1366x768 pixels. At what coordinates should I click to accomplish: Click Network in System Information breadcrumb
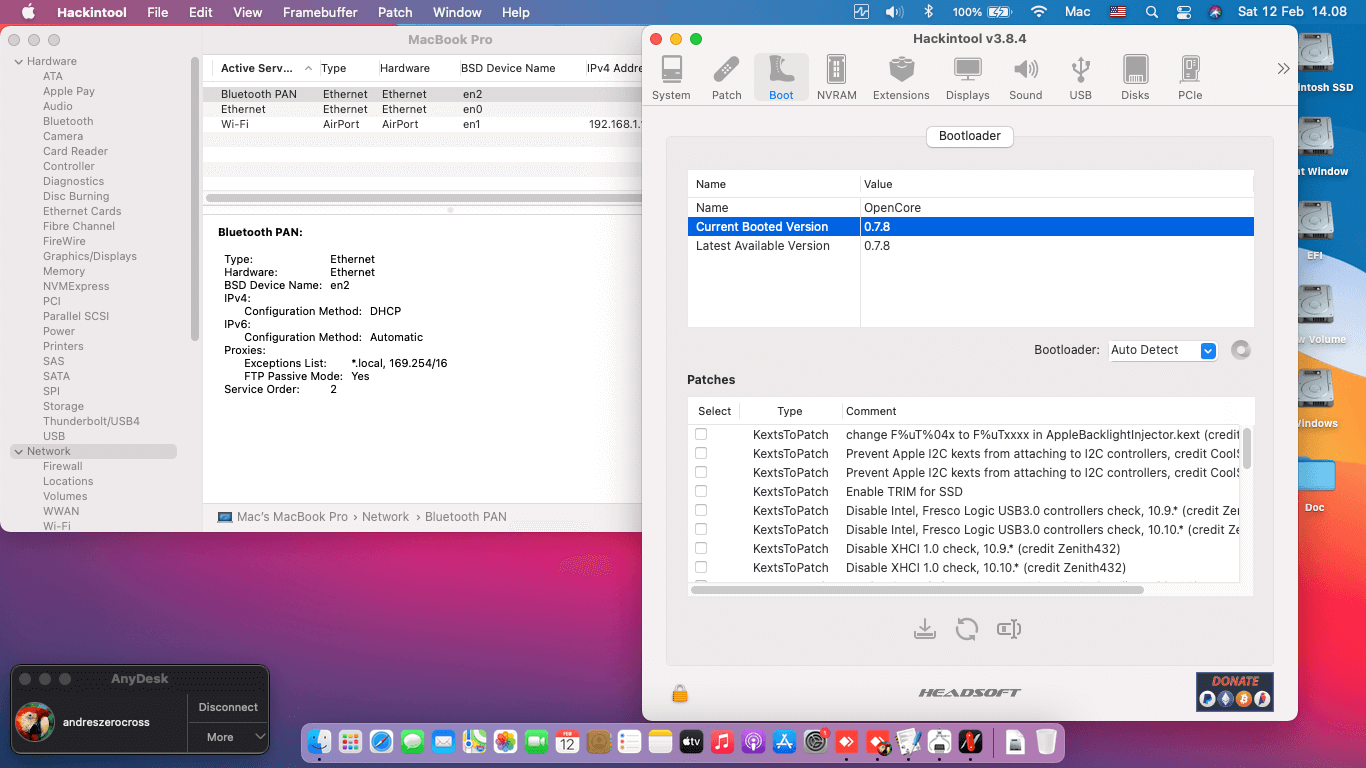385,517
